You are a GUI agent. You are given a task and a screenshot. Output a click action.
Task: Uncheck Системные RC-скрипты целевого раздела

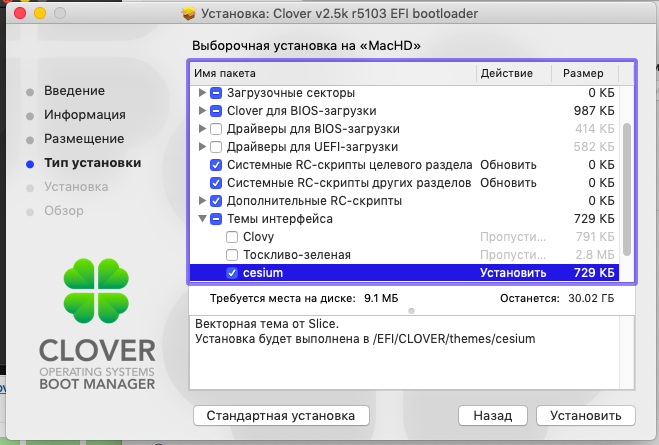(x=216, y=165)
